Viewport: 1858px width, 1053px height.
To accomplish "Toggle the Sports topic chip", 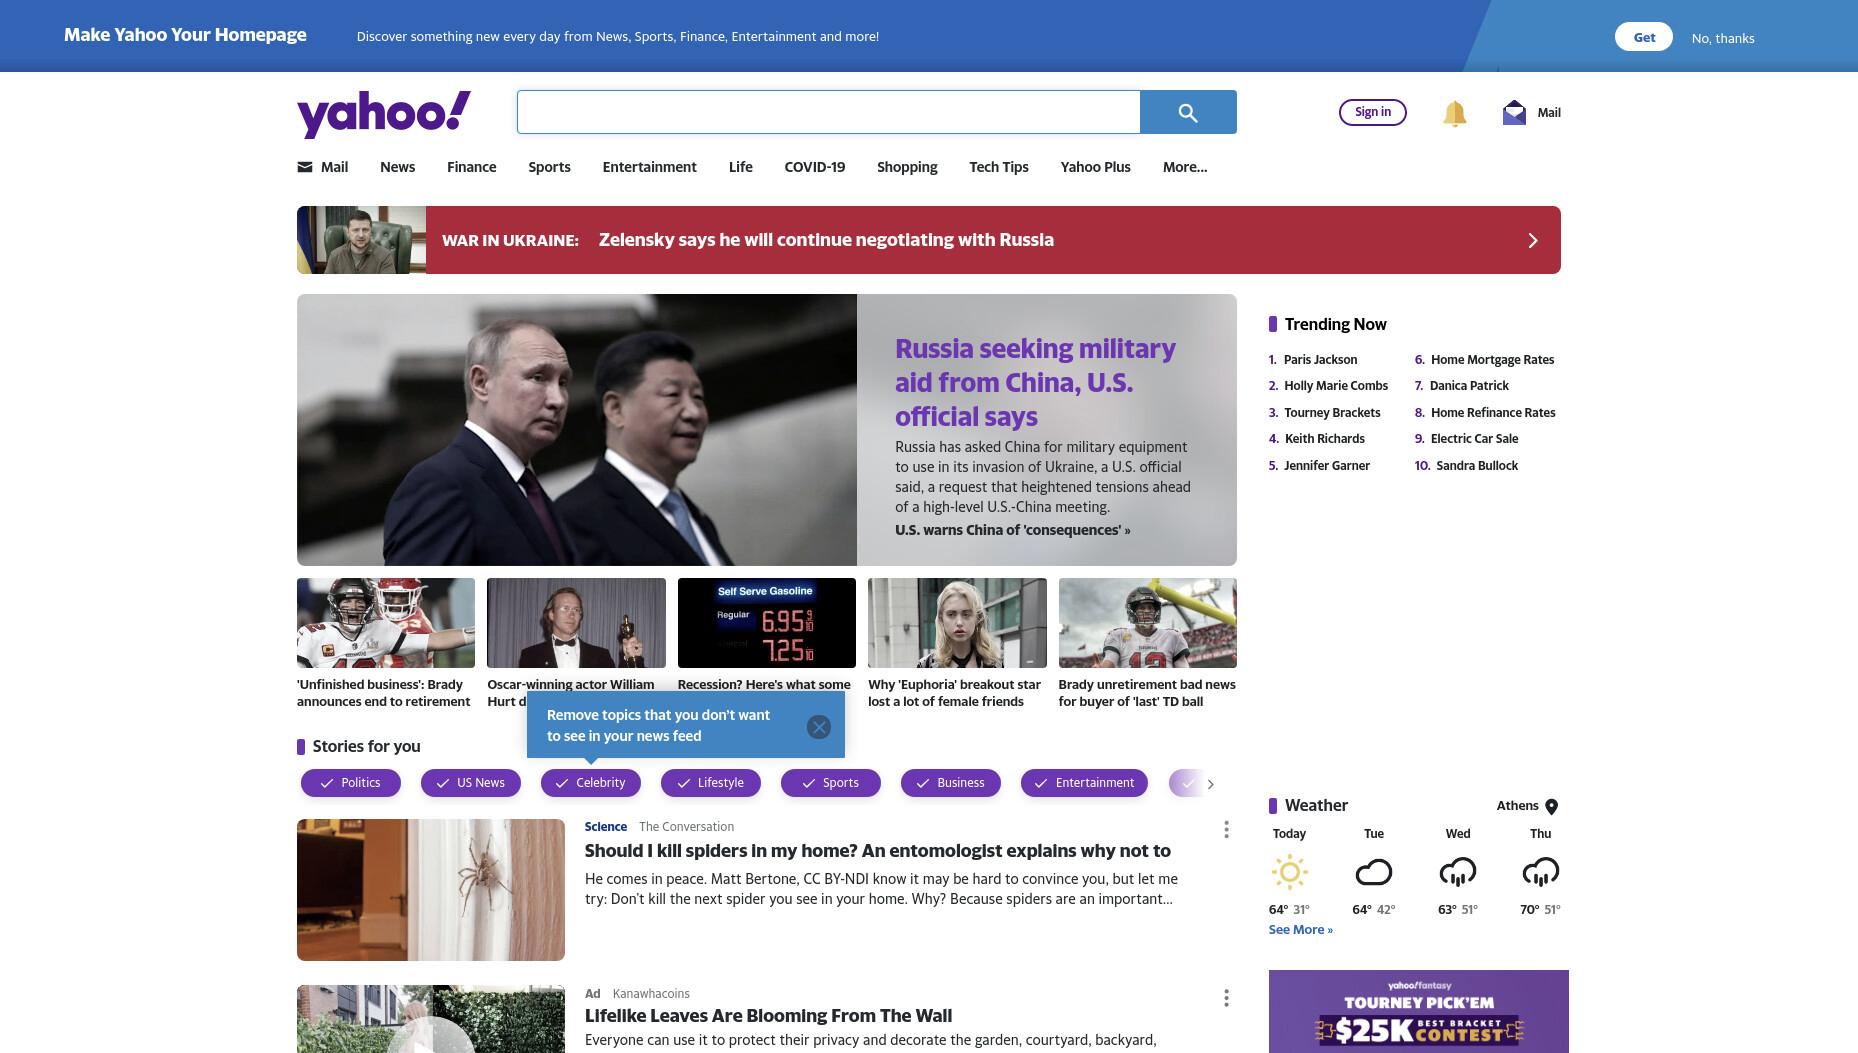I will click(830, 783).
